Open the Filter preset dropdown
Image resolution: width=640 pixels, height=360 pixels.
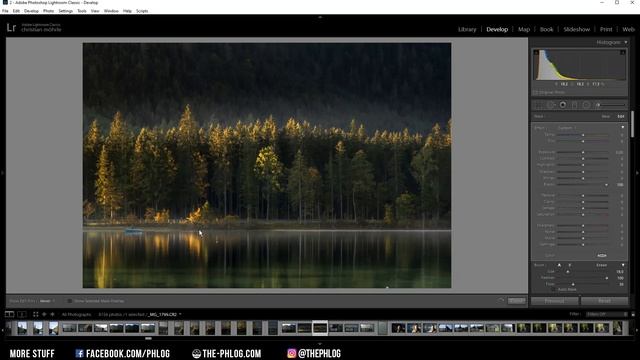[607, 314]
